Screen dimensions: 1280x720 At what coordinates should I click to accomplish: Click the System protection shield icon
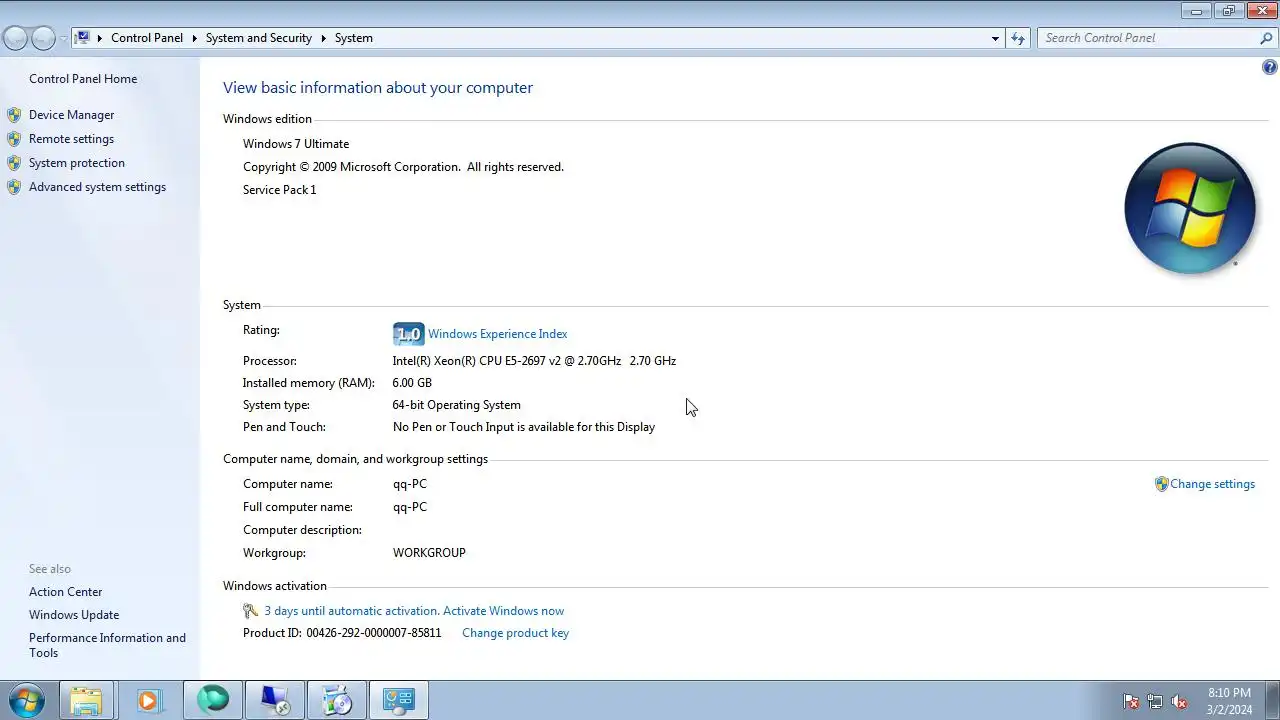(14, 163)
